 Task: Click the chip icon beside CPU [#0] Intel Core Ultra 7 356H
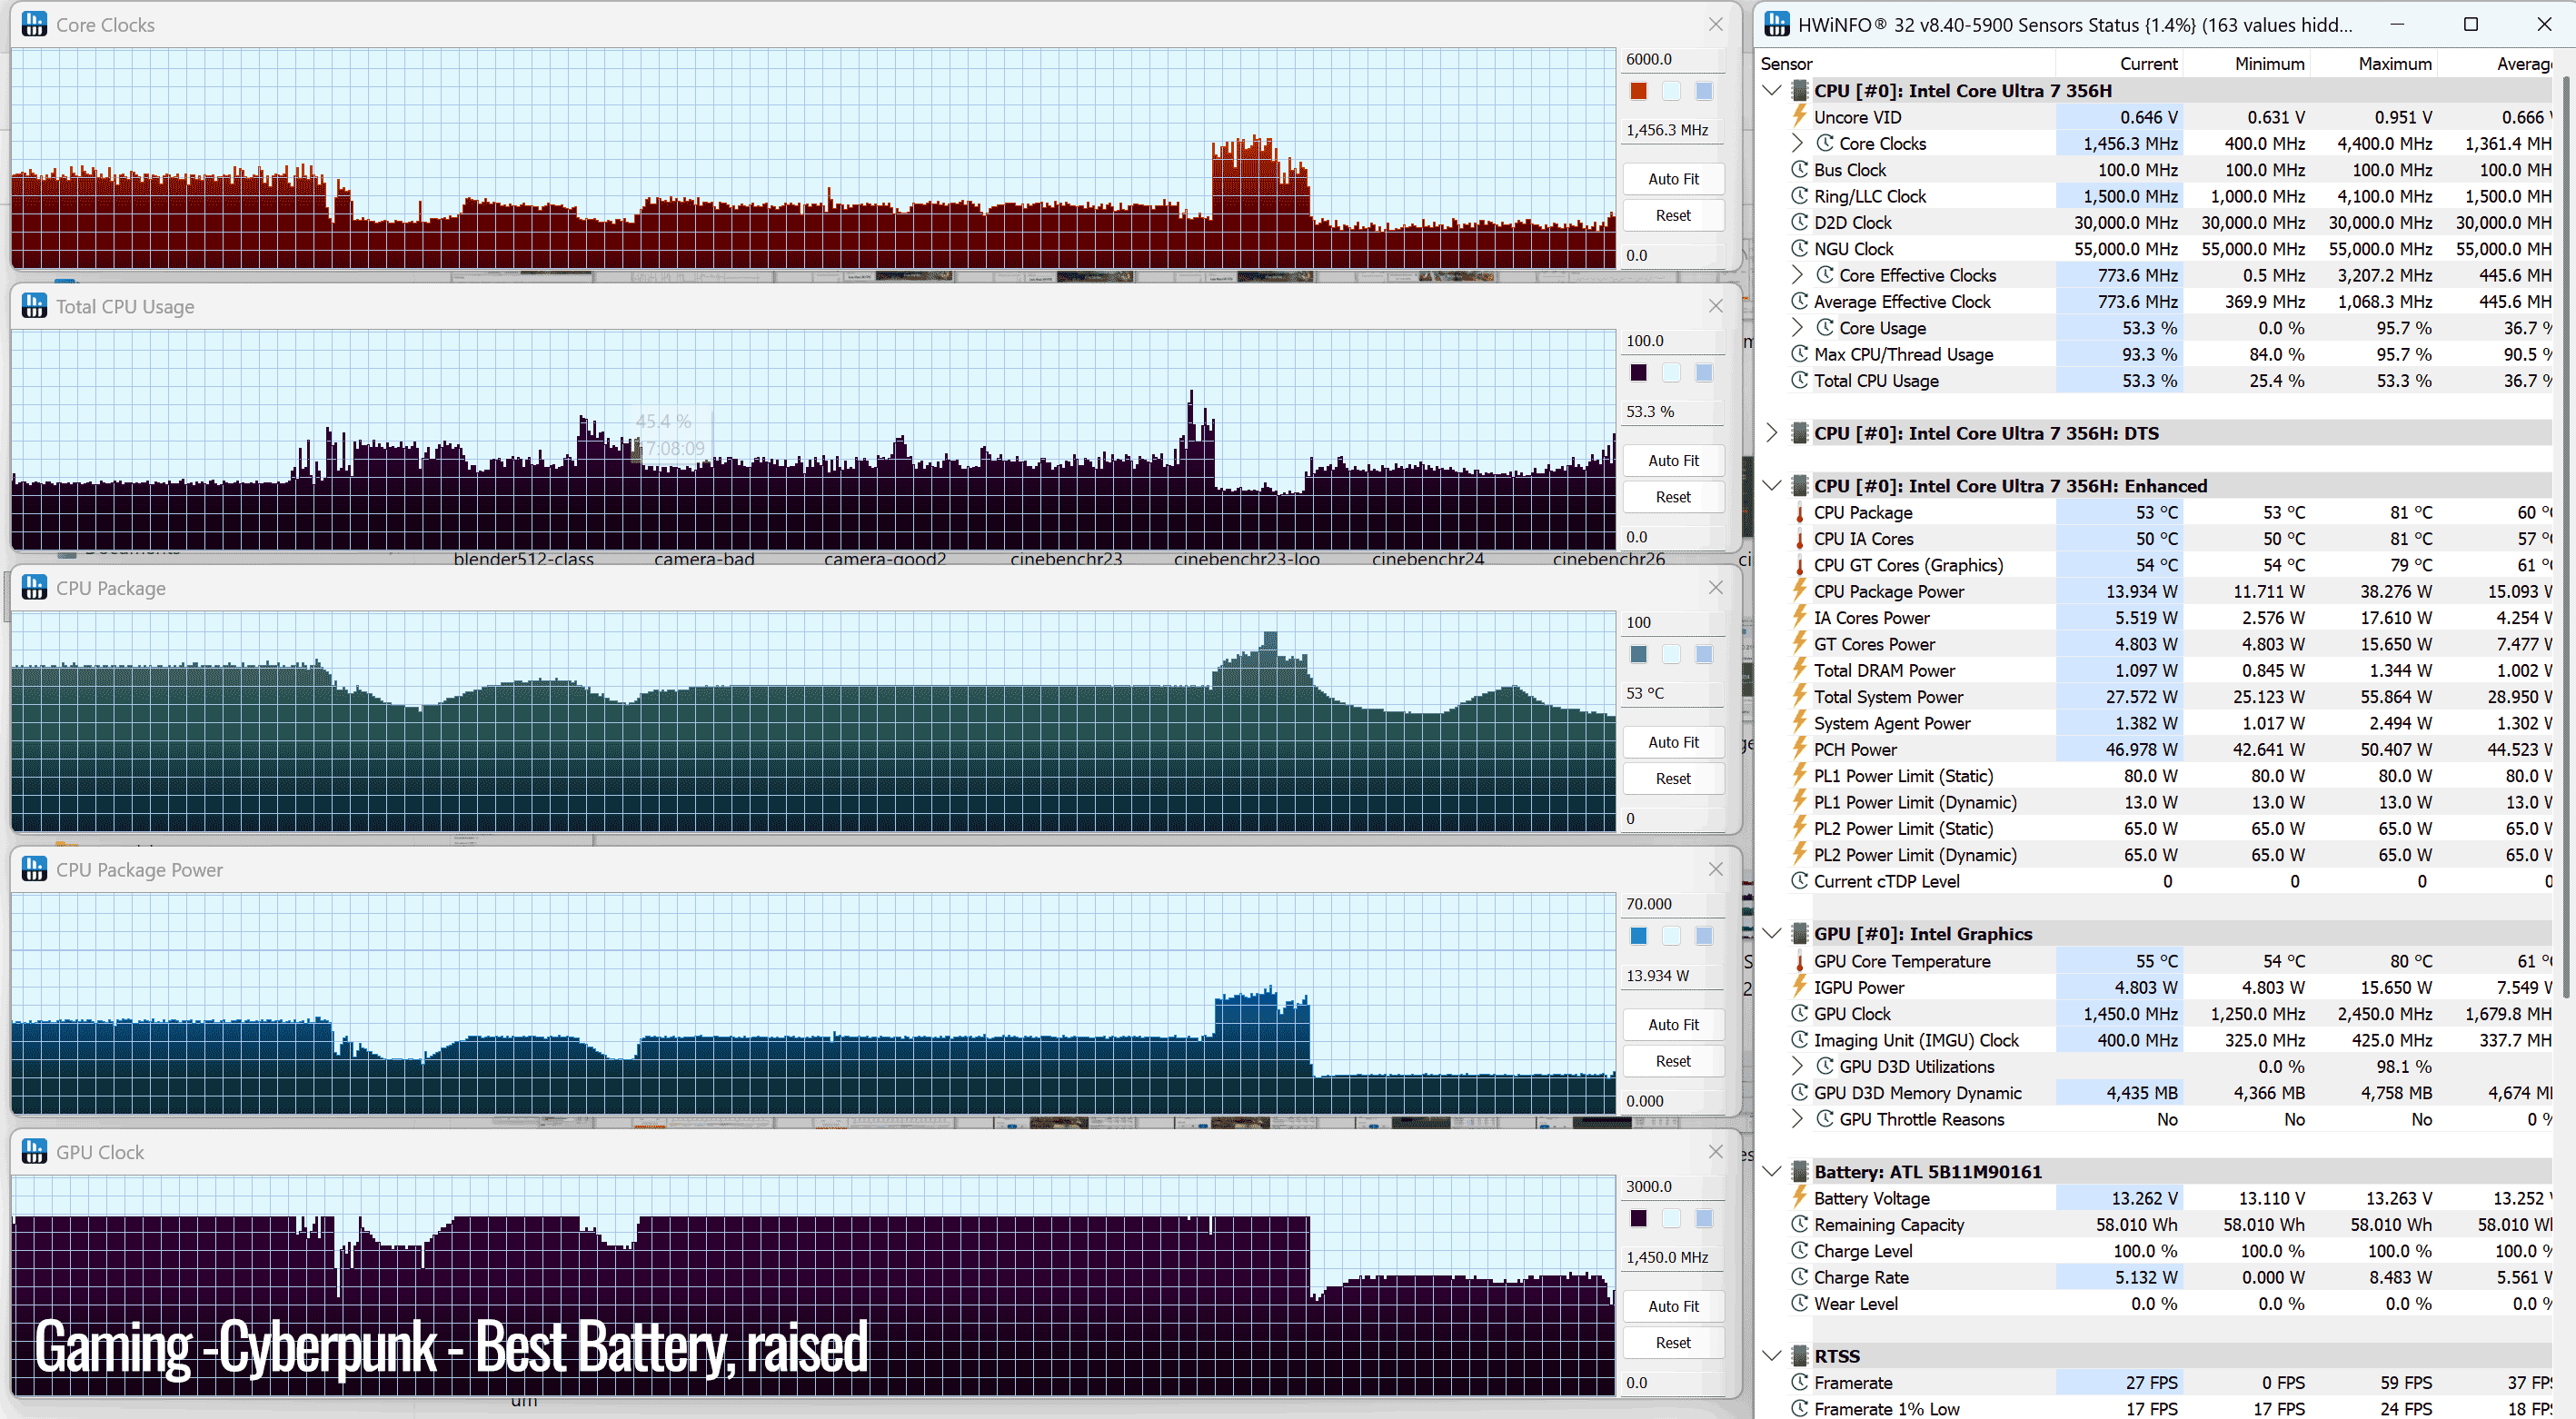[1800, 91]
